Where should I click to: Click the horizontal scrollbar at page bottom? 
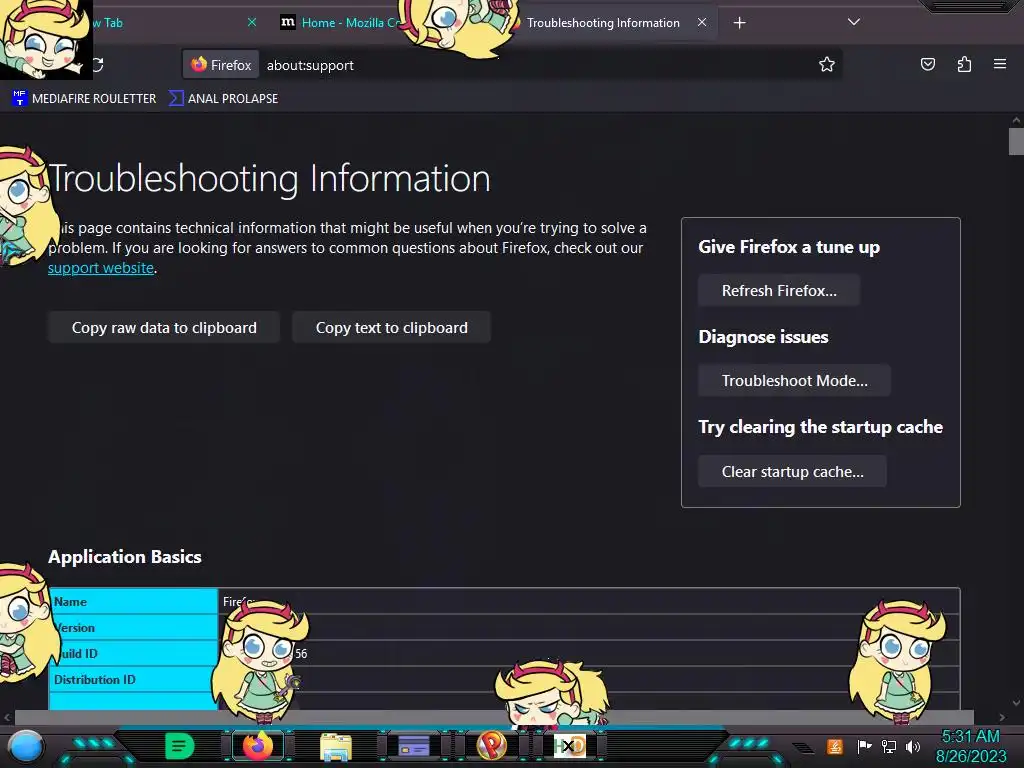click(x=494, y=717)
